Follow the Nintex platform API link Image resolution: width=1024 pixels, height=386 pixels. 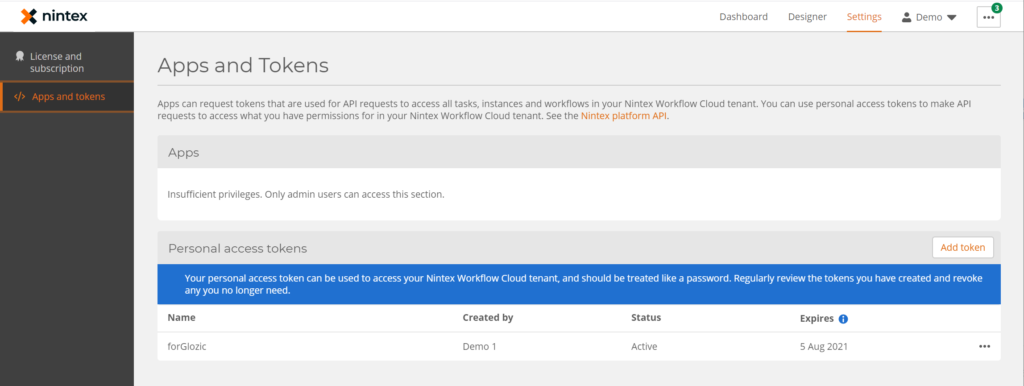(x=624, y=116)
